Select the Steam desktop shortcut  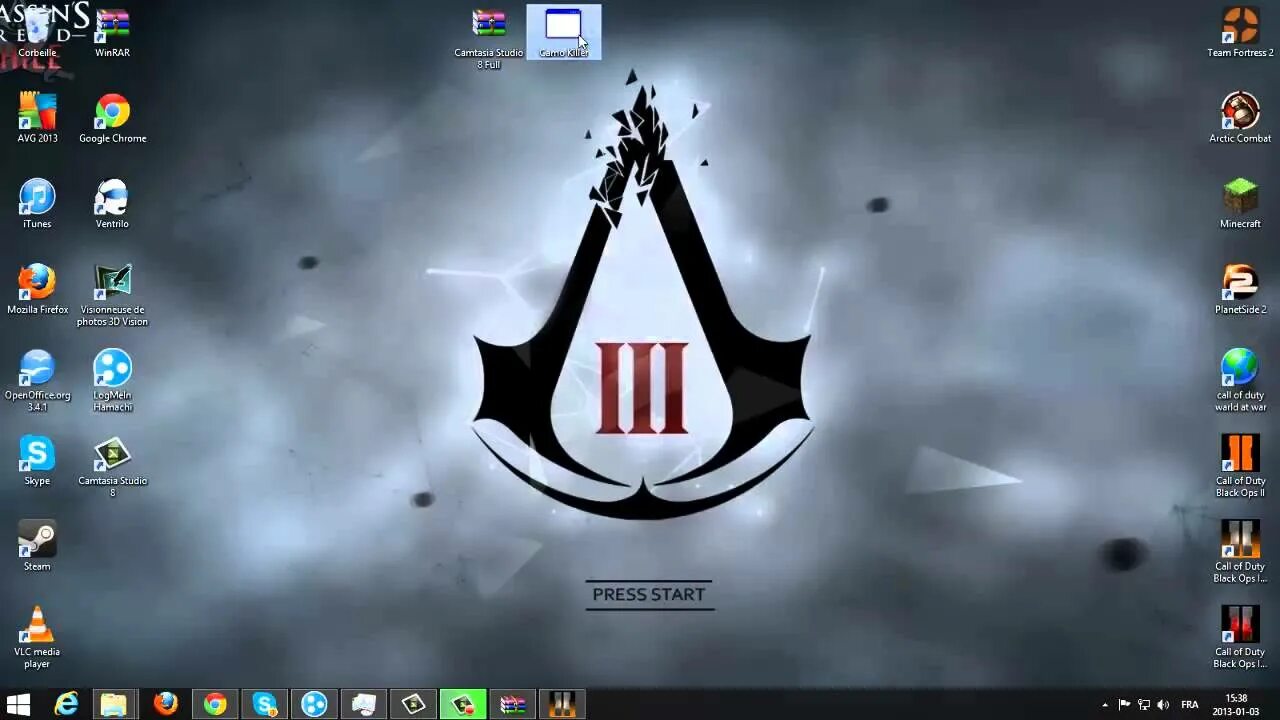(37, 547)
